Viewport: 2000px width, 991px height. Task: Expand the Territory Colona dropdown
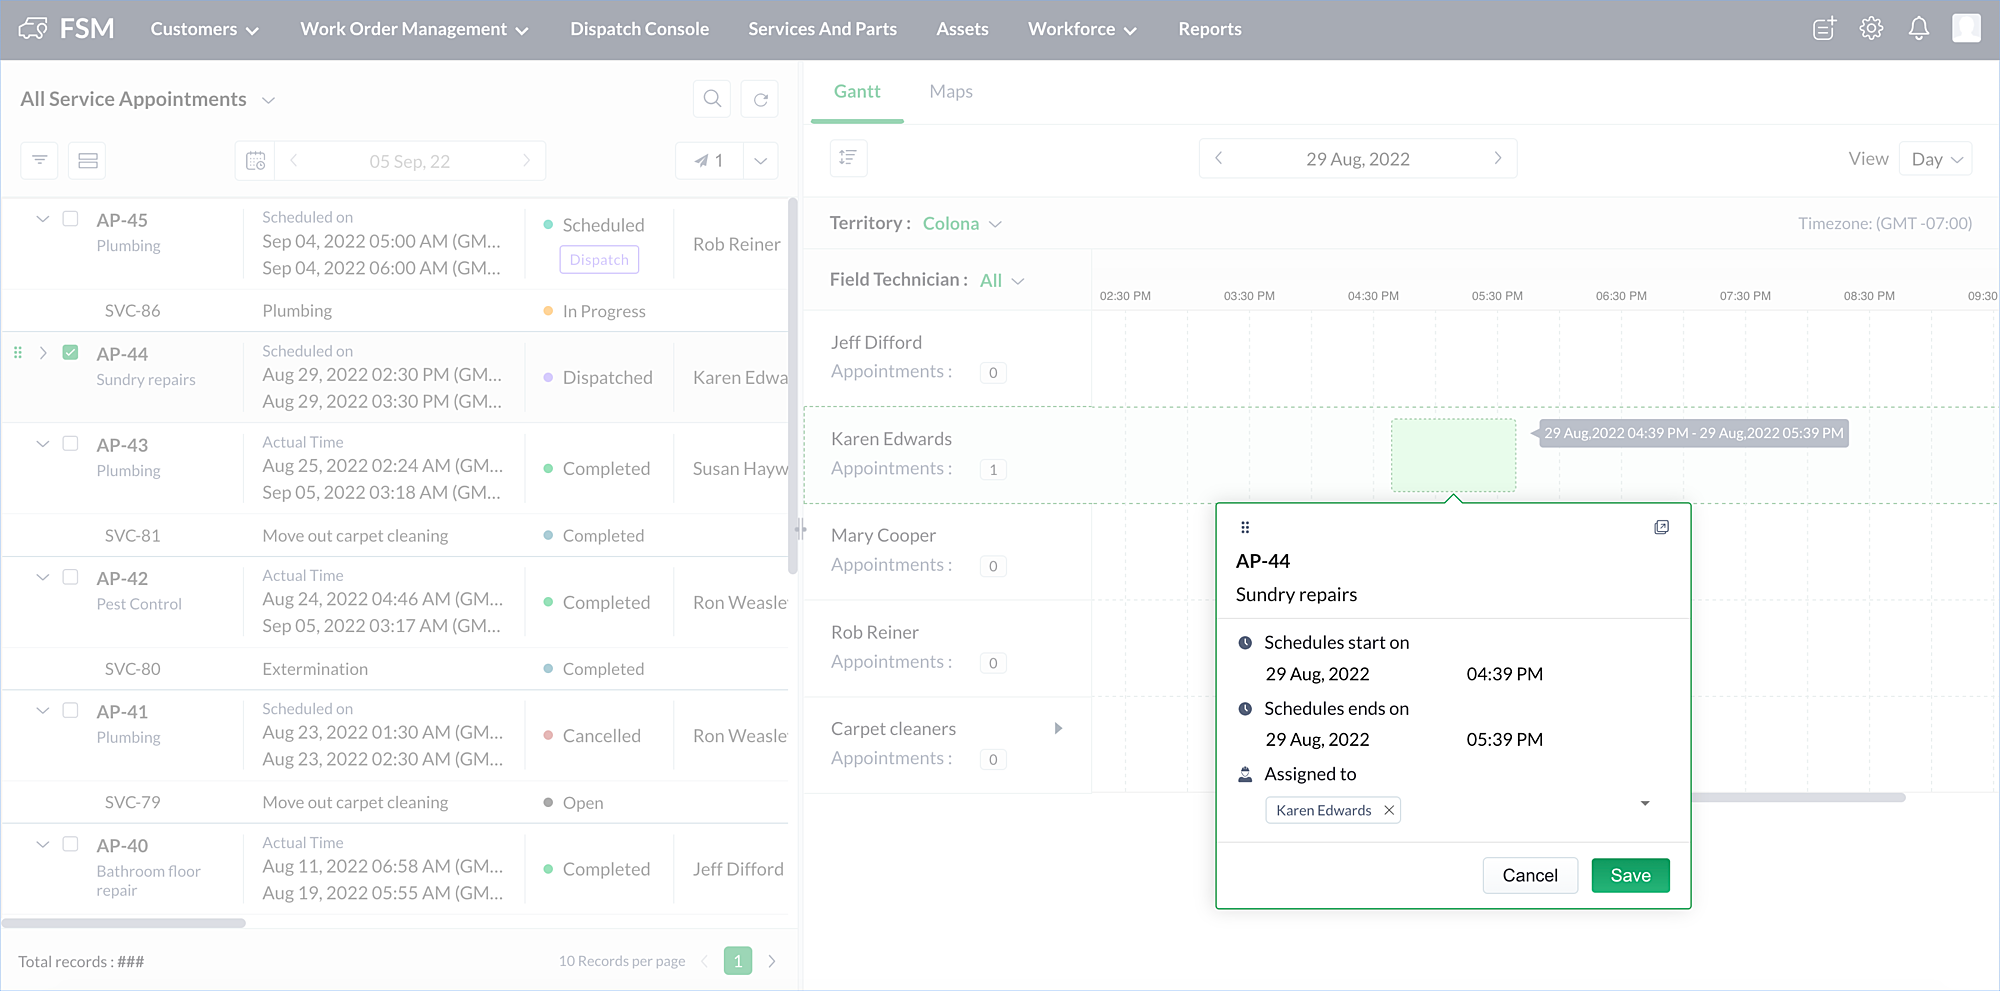961,224
